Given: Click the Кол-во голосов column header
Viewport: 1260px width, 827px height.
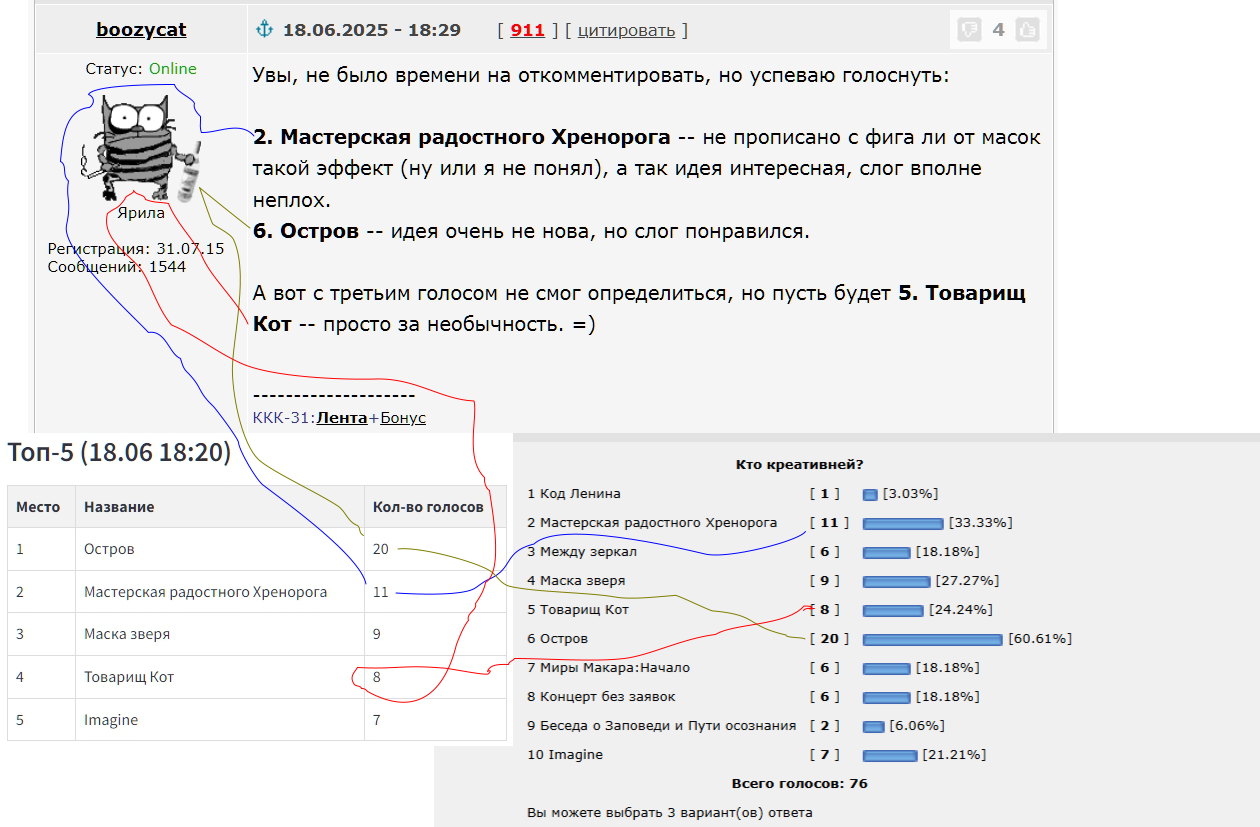Looking at the screenshot, I should (427, 507).
